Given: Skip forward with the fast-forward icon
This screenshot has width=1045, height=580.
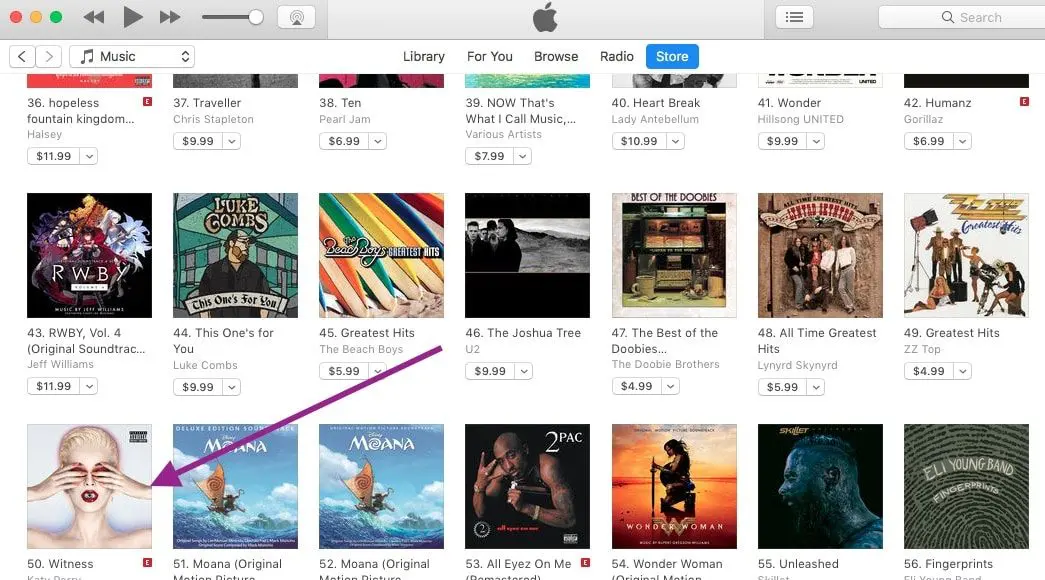Looking at the screenshot, I should coord(170,17).
